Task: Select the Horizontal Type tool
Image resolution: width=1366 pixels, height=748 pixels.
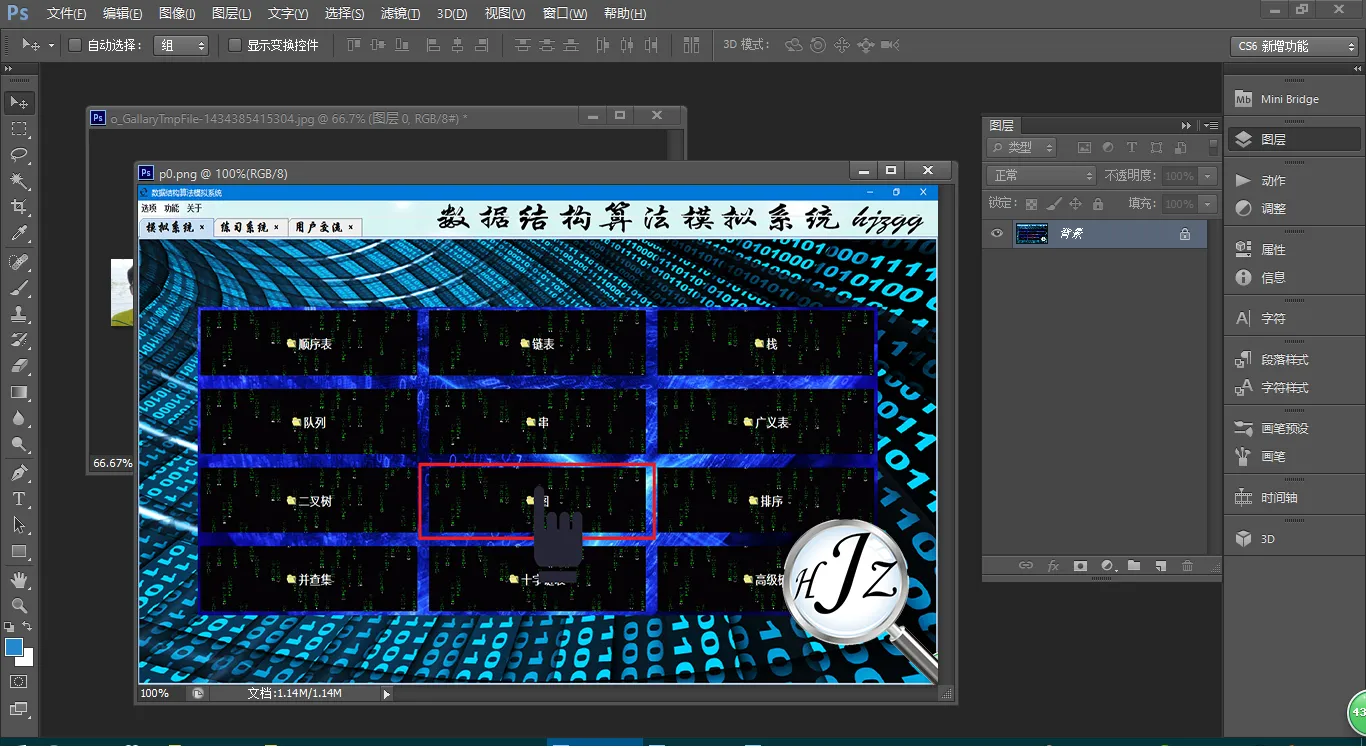Action: click(19, 499)
